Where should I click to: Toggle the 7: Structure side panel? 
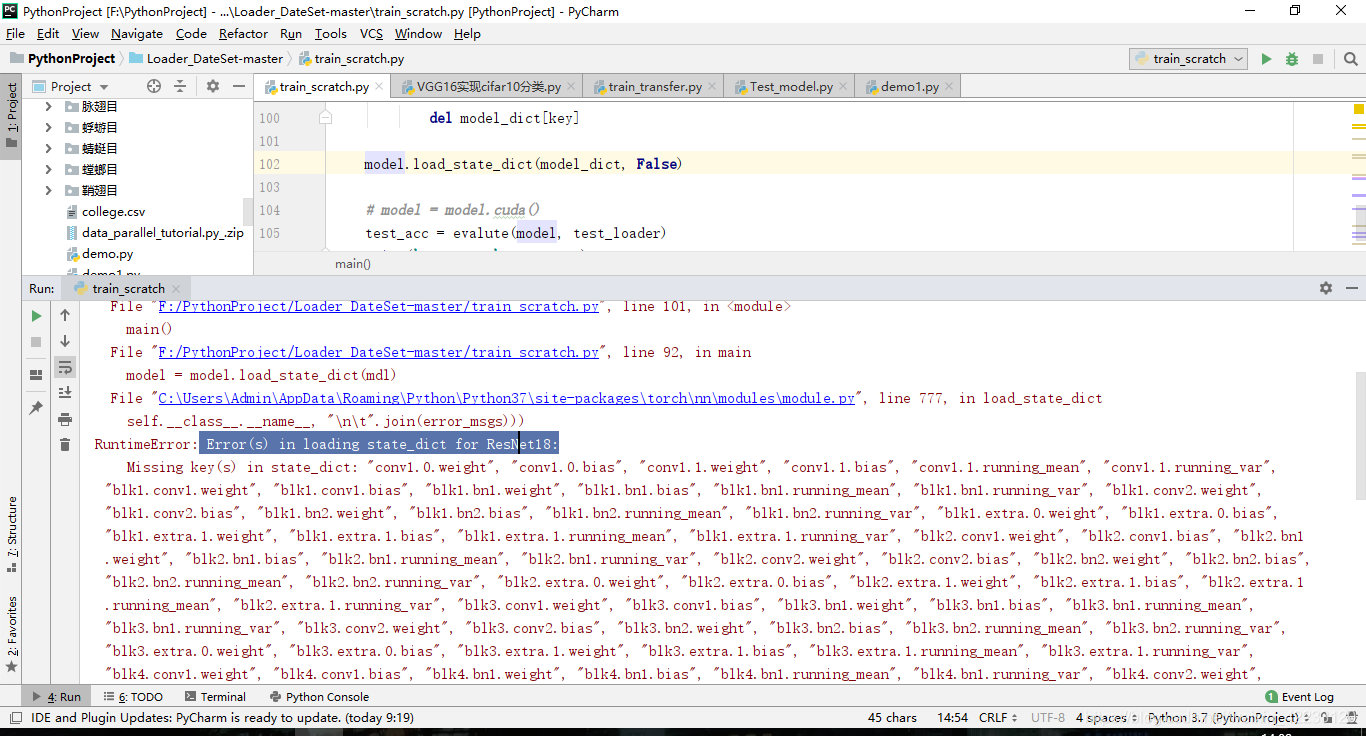tap(11, 534)
